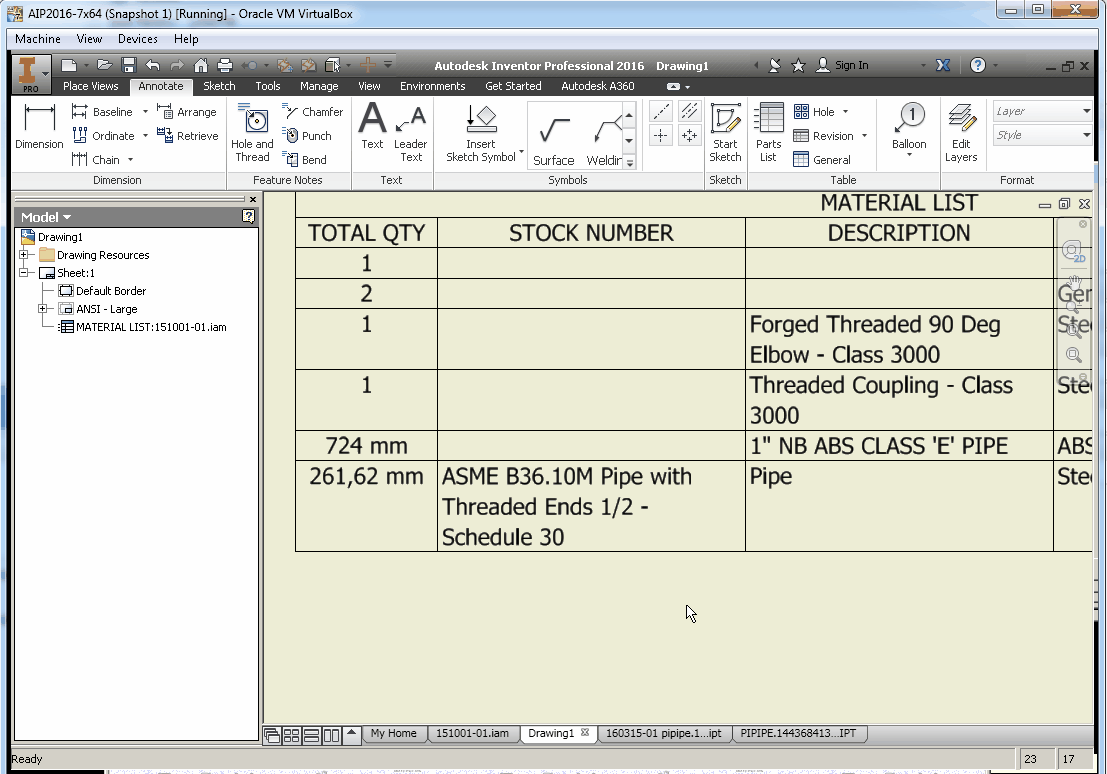The height and width of the screenshot is (774, 1107).
Task: Select the Leader Text tool
Action: [x=410, y=130]
